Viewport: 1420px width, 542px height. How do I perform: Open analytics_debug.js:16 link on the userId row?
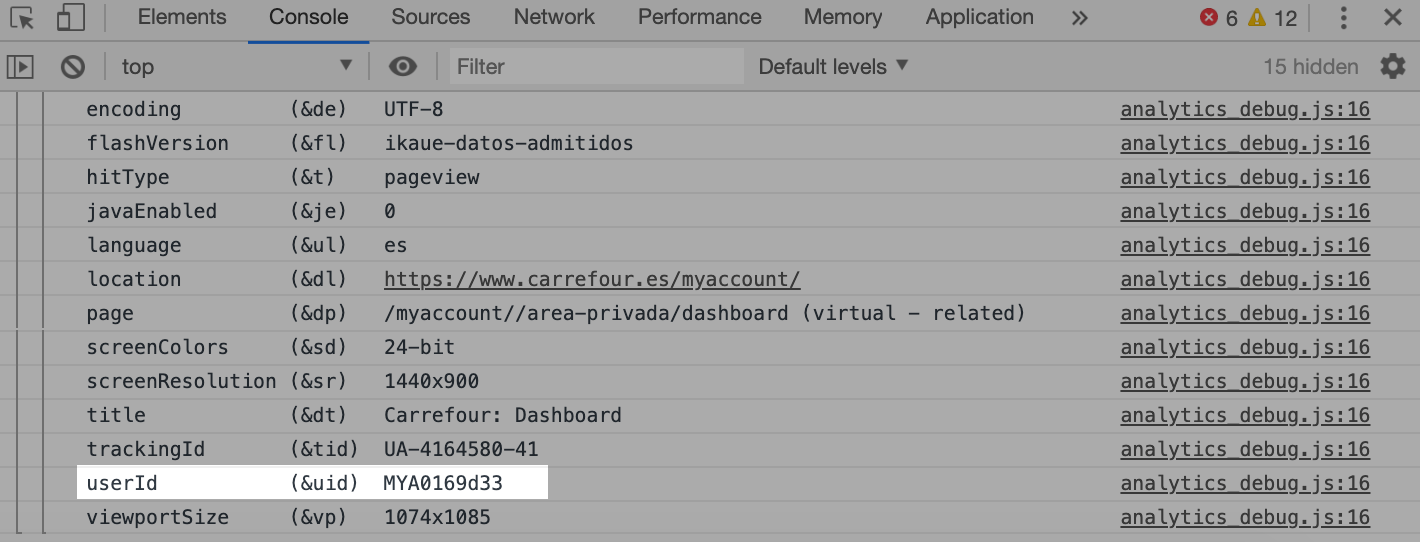click(1245, 484)
